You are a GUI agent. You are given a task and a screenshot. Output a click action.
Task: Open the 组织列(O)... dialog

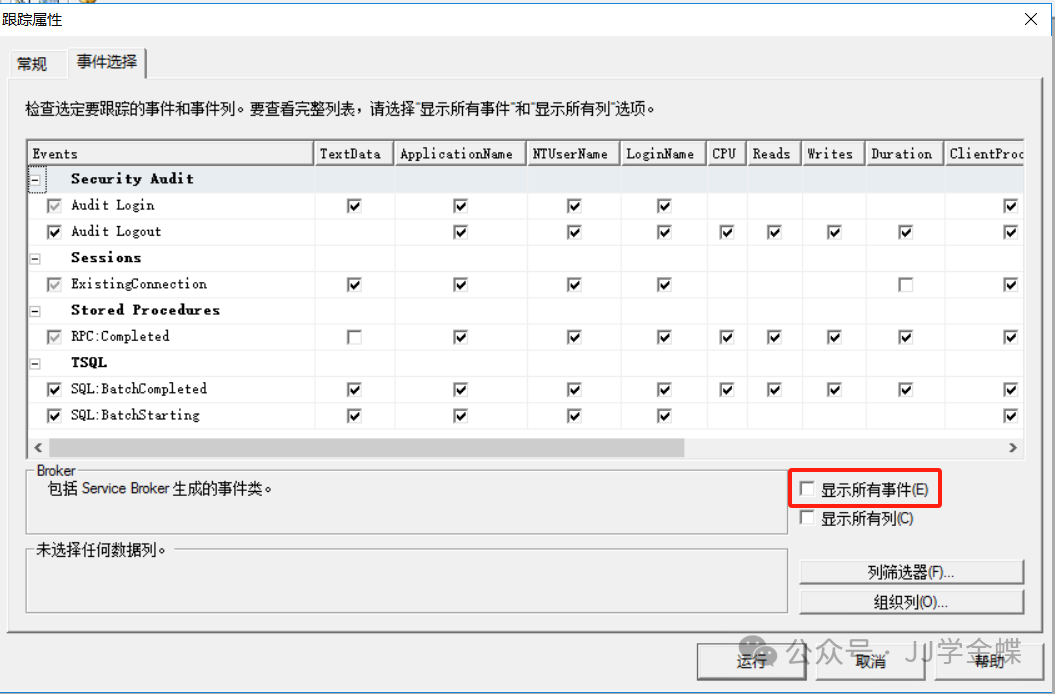point(911,602)
